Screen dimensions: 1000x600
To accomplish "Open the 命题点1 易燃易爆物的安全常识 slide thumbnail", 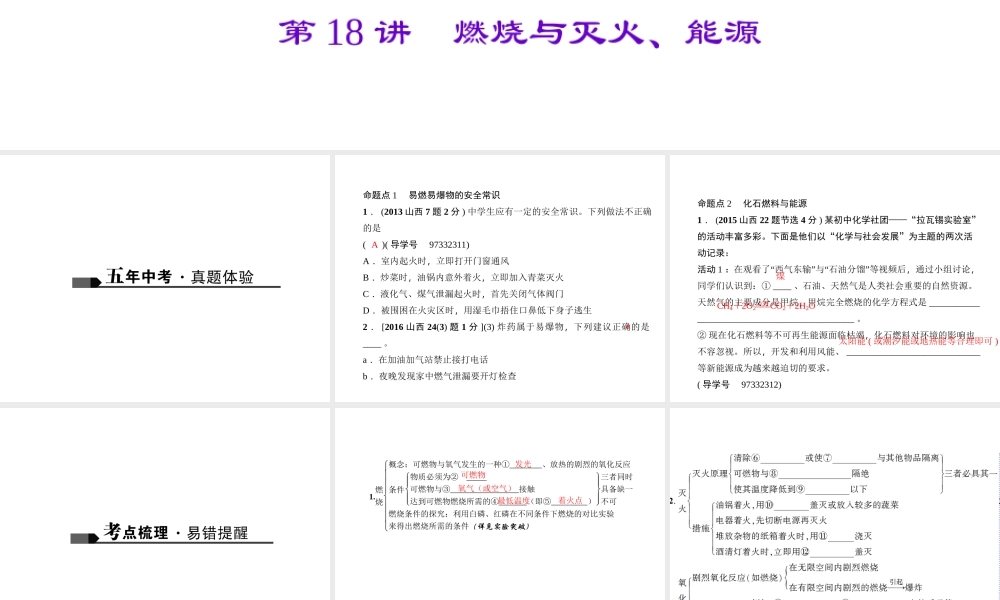I will pyautogui.click(x=499, y=278).
